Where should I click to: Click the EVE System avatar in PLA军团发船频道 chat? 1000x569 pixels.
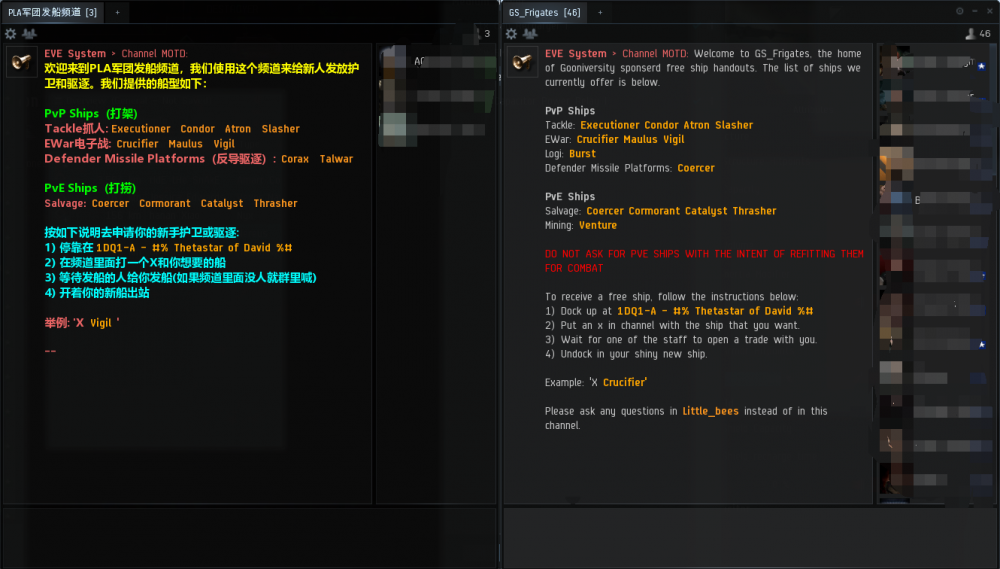click(21, 62)
